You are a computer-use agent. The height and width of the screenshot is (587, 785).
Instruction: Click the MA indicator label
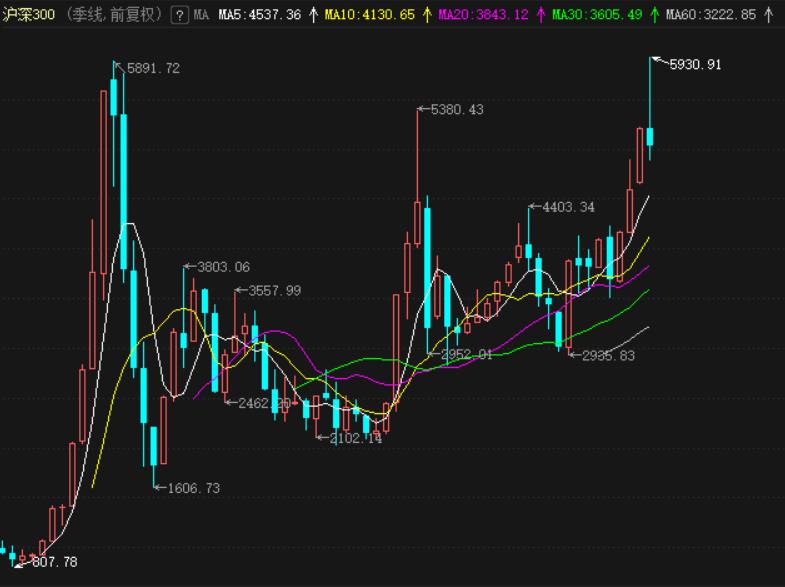coord(201,15)
